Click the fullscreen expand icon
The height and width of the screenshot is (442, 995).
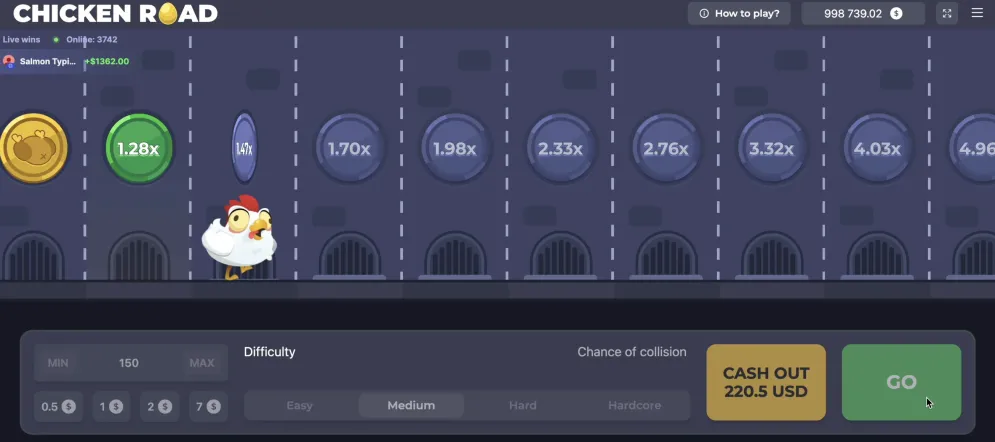pyautogui.click(x=947, y=13)
